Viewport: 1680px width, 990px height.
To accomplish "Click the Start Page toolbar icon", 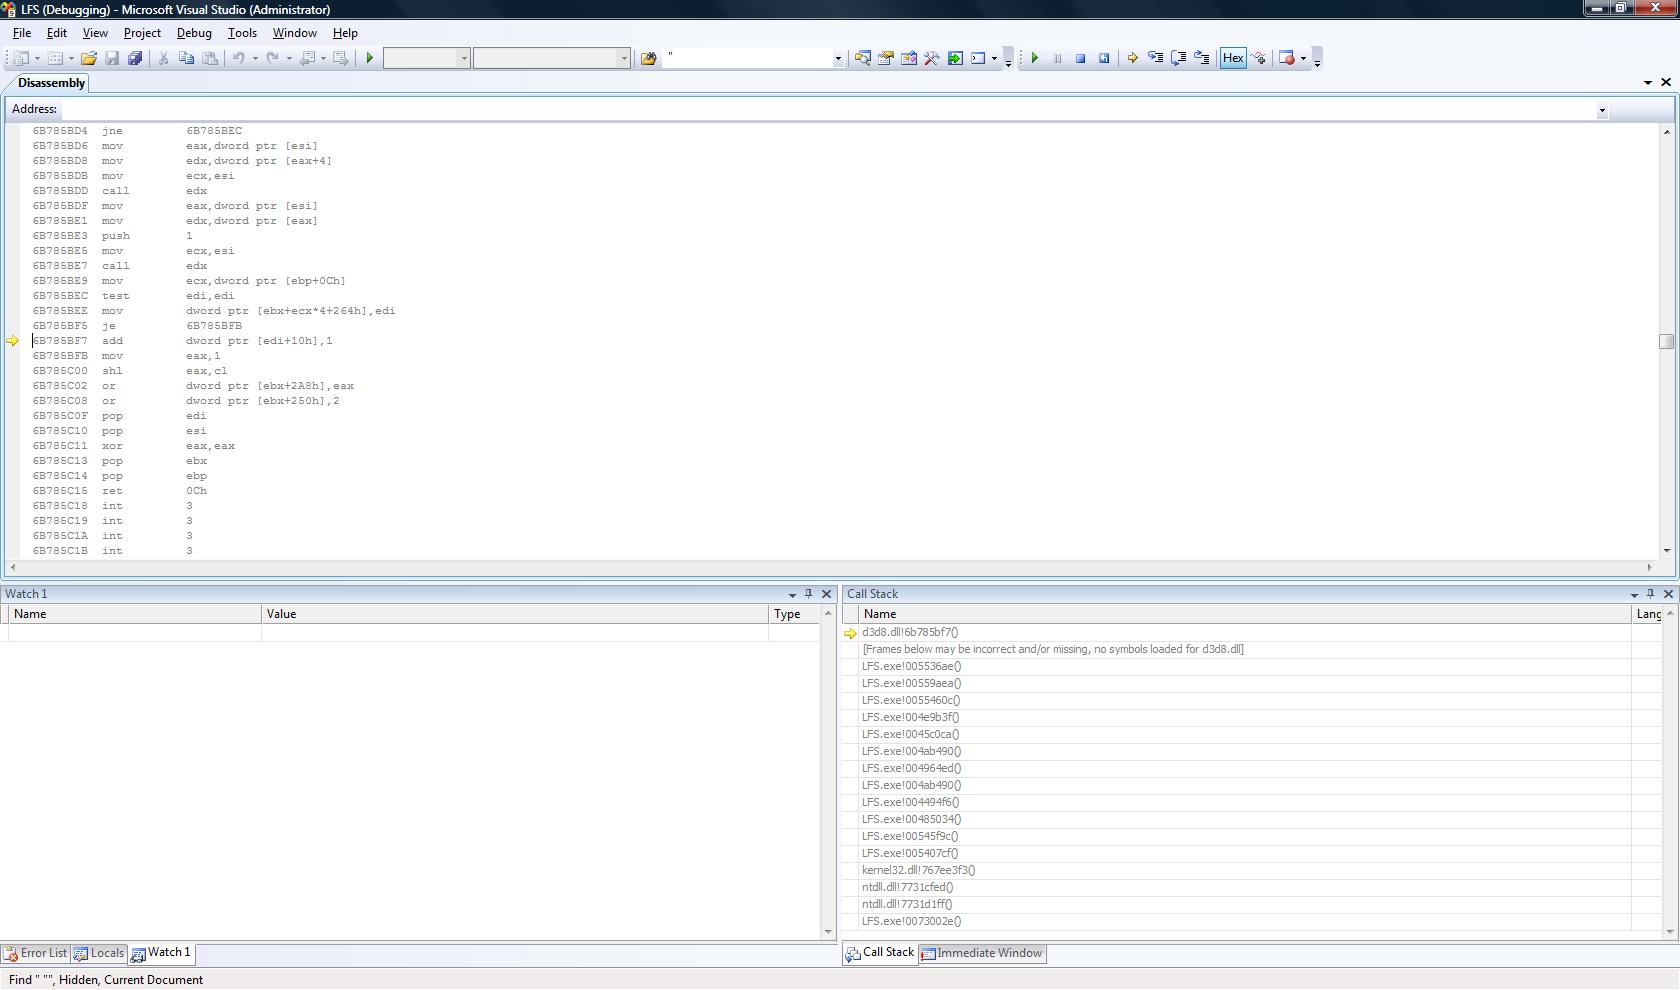I will click(x=955, y=58).
